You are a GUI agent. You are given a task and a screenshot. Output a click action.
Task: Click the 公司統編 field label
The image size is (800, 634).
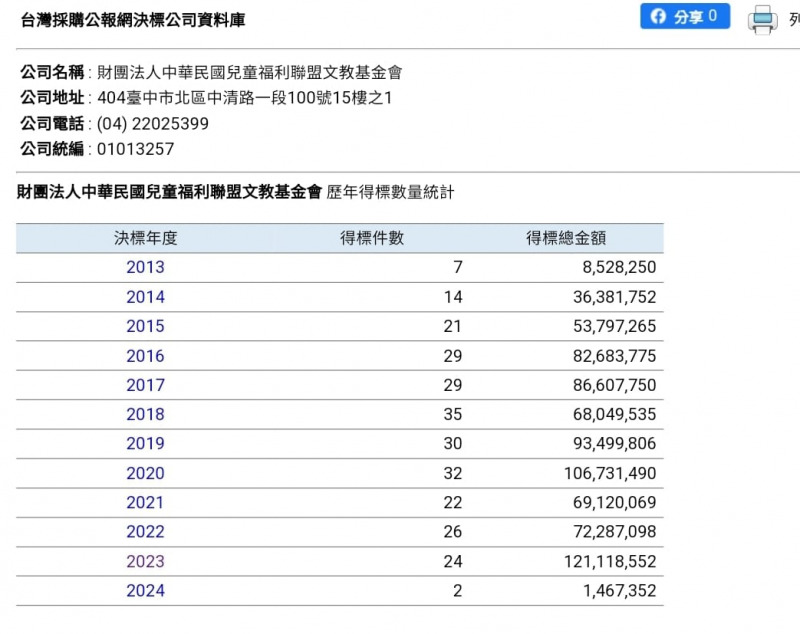click(52, 149)
